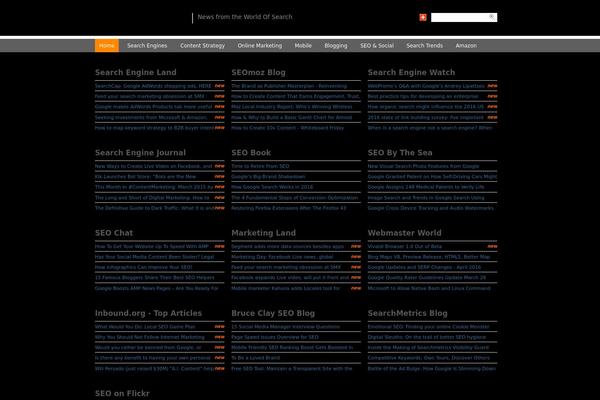Open the Webmaster World heading
Viewport: 600px width, 400px height.
(x=404, y=233)
